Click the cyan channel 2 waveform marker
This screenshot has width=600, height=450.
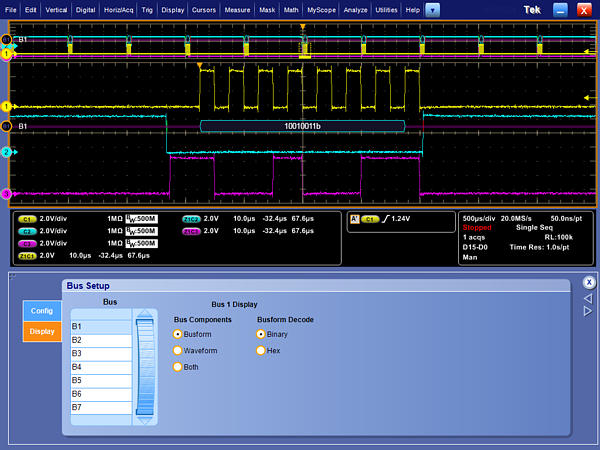pyautogui.click(x=6, y=152)
